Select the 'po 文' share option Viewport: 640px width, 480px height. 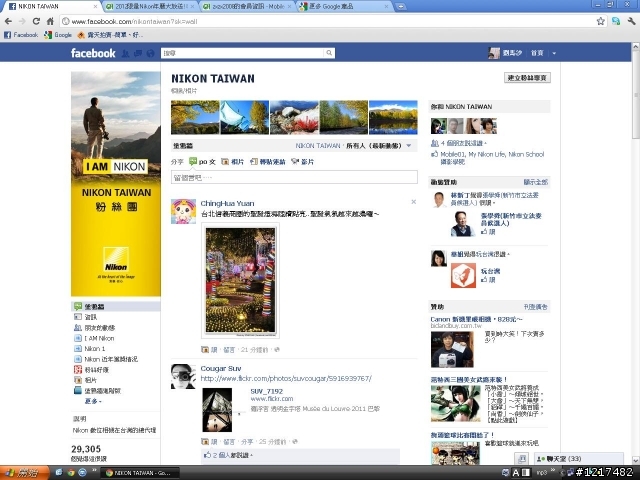[x=202, y=162]
